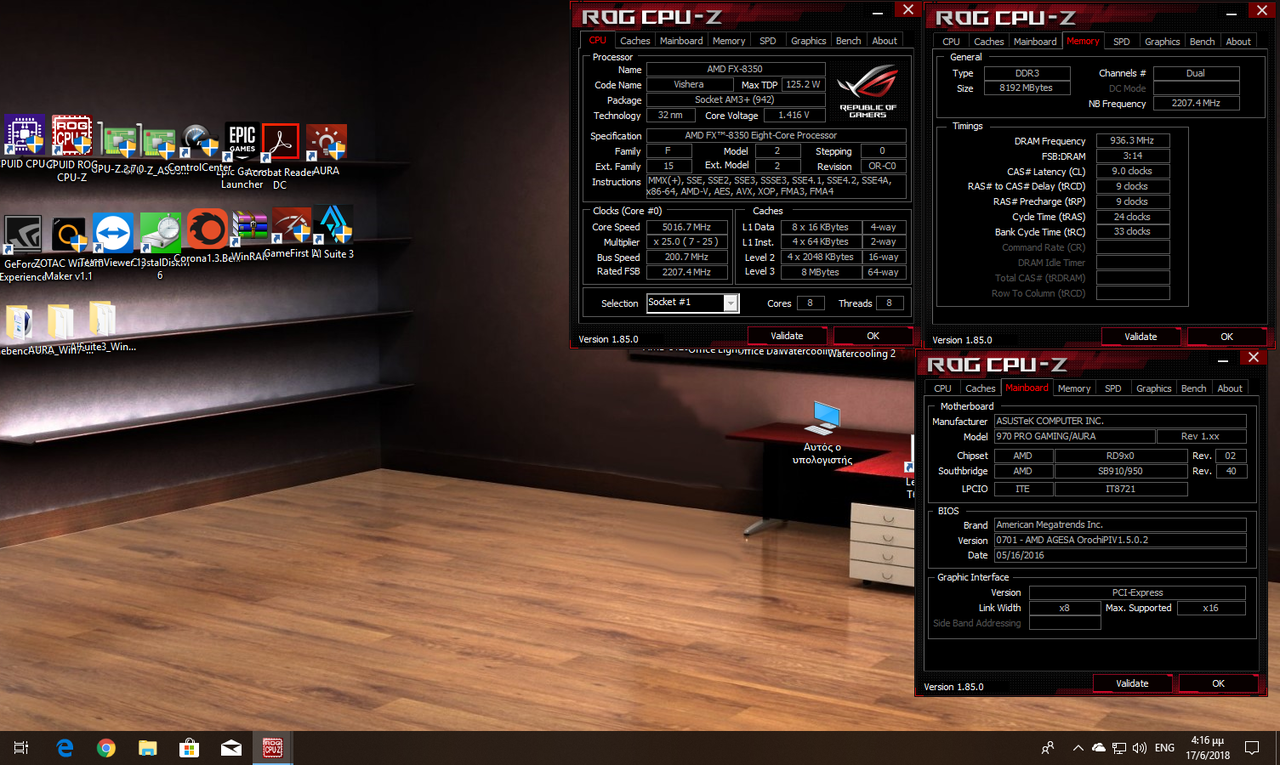Open the Action Center notifications icon
1280x765 pixels.
(x=1252, y=748)
